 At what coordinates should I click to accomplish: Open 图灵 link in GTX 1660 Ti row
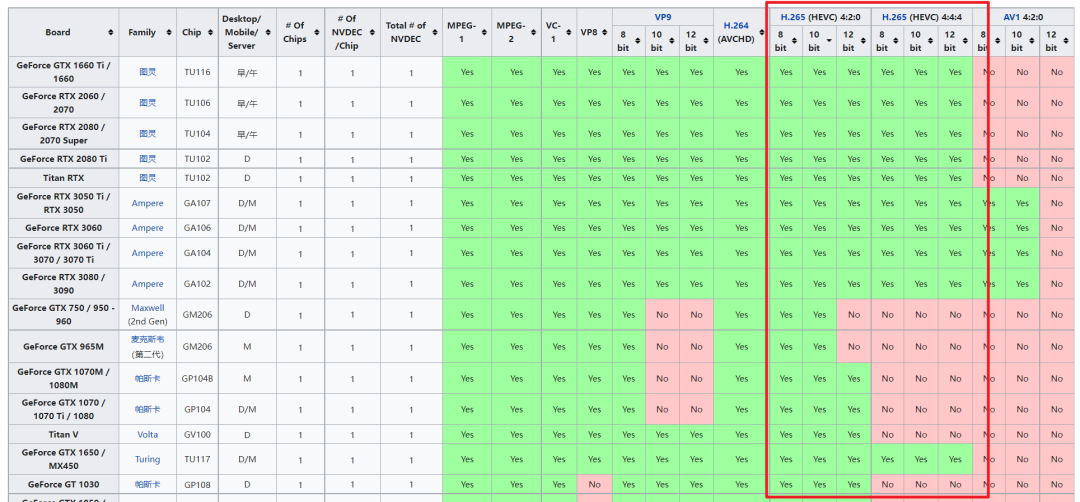click(147, 72)
